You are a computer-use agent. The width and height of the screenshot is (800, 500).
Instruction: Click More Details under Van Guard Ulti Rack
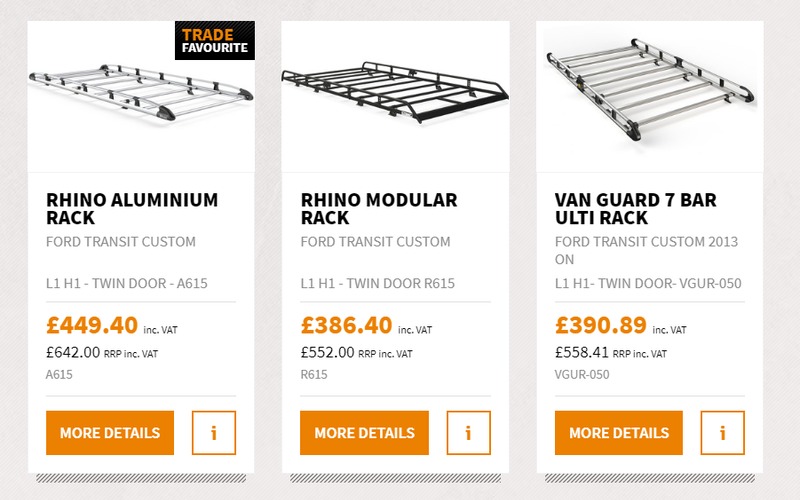(x=619, y=433)
